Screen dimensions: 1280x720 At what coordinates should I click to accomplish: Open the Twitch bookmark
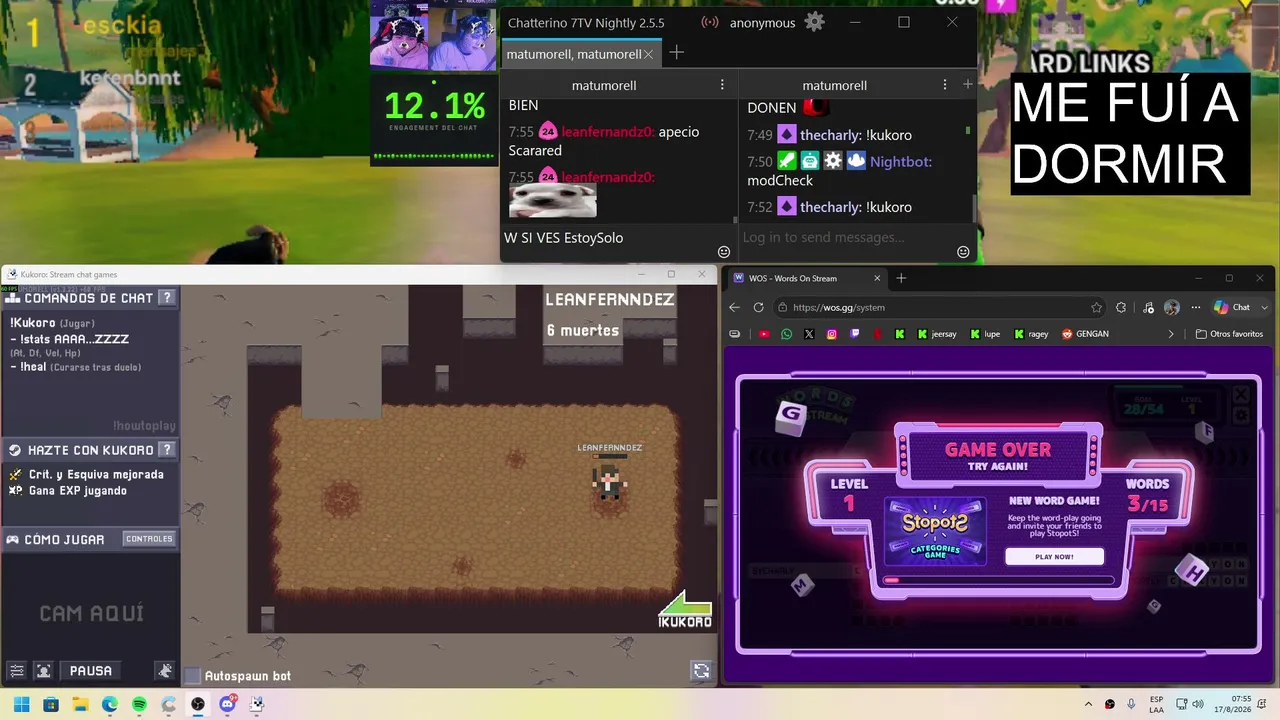tap(855, 334)
